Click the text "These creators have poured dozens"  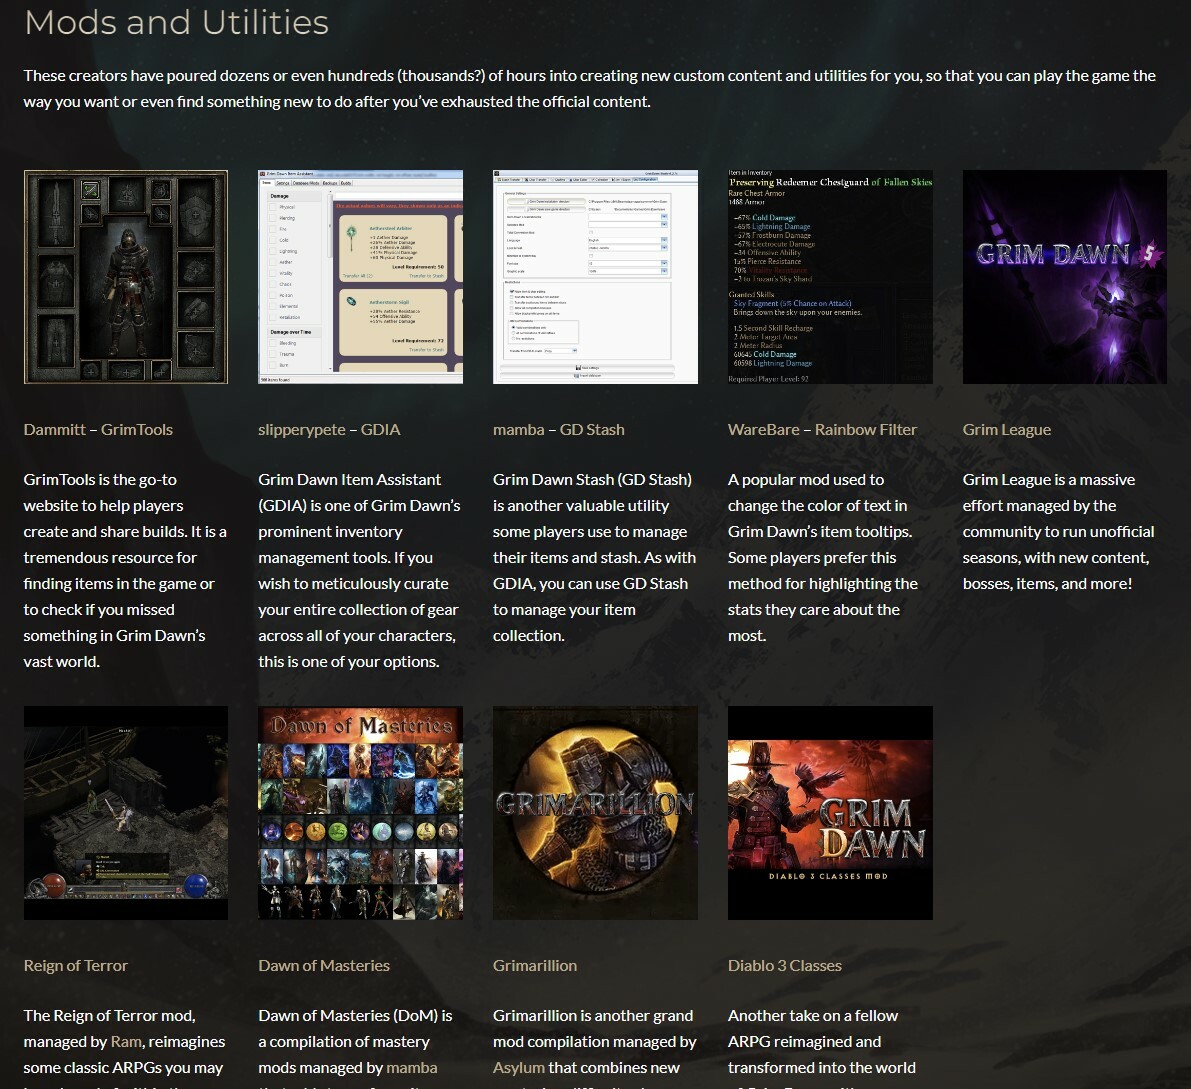146,76
